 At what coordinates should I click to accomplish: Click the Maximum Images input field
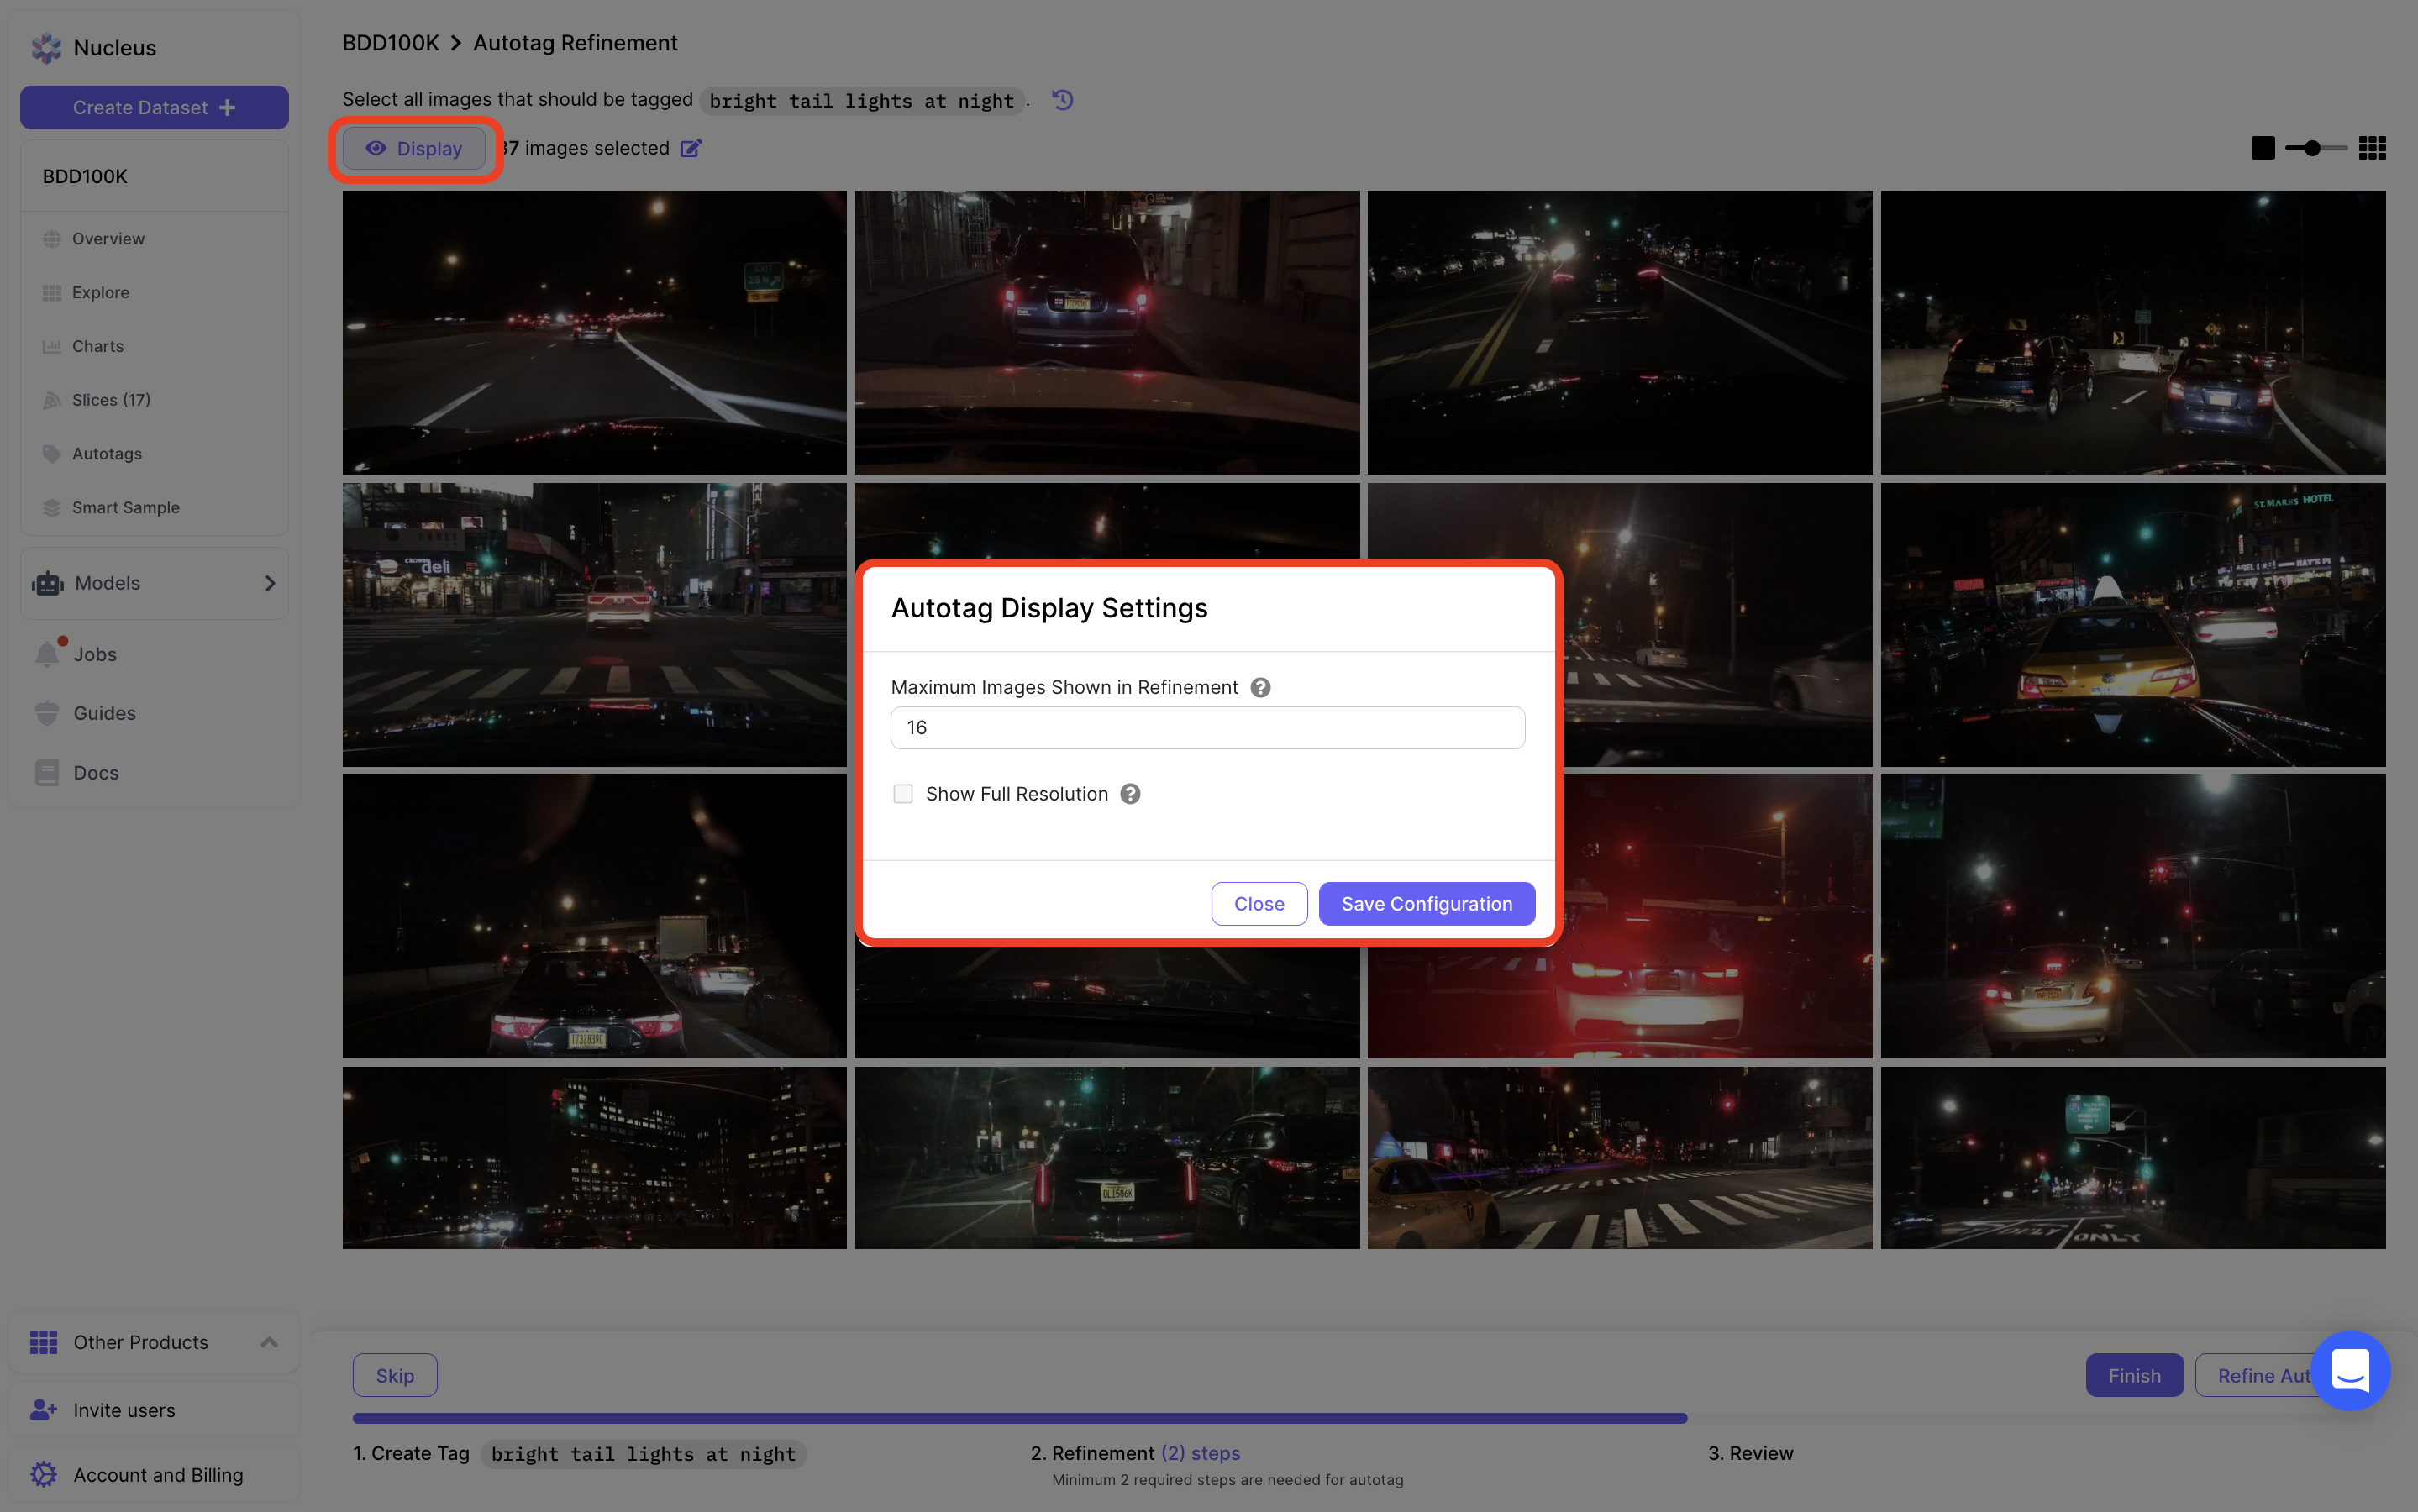[x=1207, y=728]
